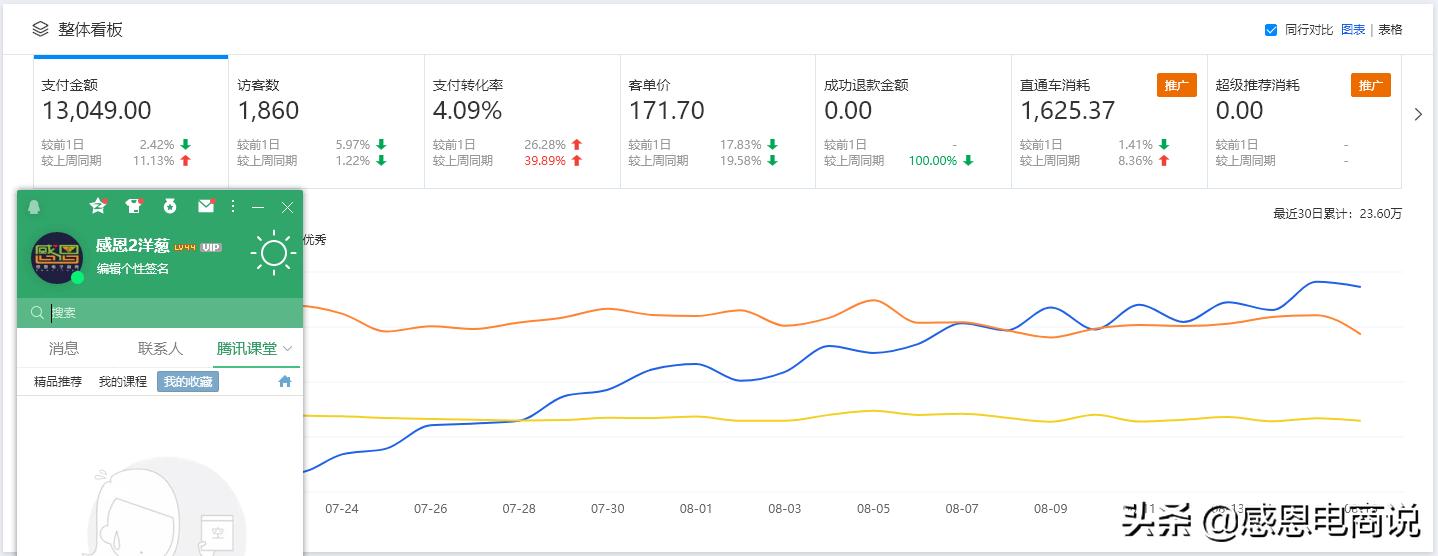Screen dimensions: 1438x556
Task: Open the sunny weather icon
Action: tap(273, 253)
